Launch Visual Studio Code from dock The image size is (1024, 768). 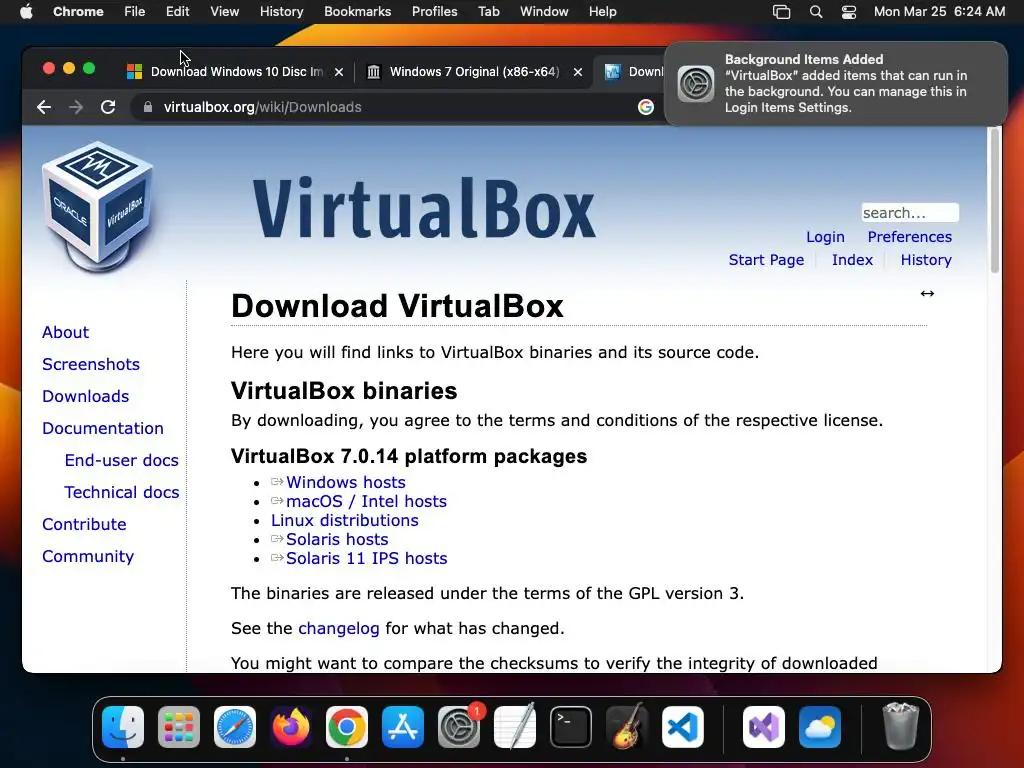[x=683, y=727]
